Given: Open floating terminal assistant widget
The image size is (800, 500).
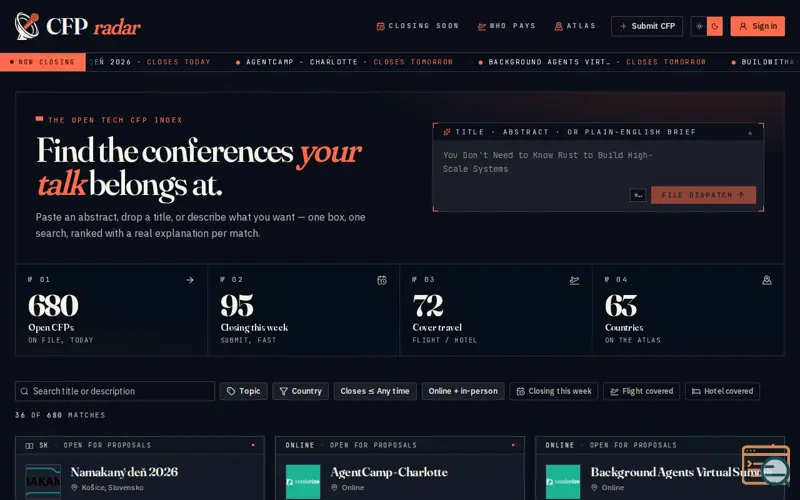Looking at the screenshot, I should click(x=765, y=465).
